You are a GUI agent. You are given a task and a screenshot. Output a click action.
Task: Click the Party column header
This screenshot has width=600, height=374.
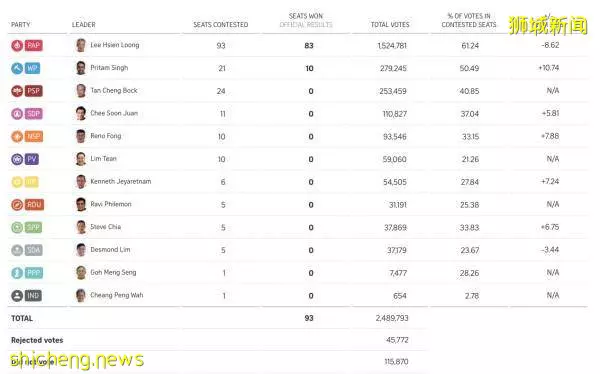click(21, 24)
